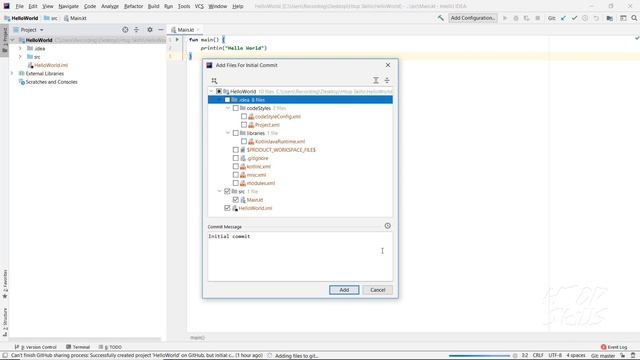640x360 pixels.
Task: Check the codeStyleConfig.xml checkbox
Action: click(x=244, y=116)
